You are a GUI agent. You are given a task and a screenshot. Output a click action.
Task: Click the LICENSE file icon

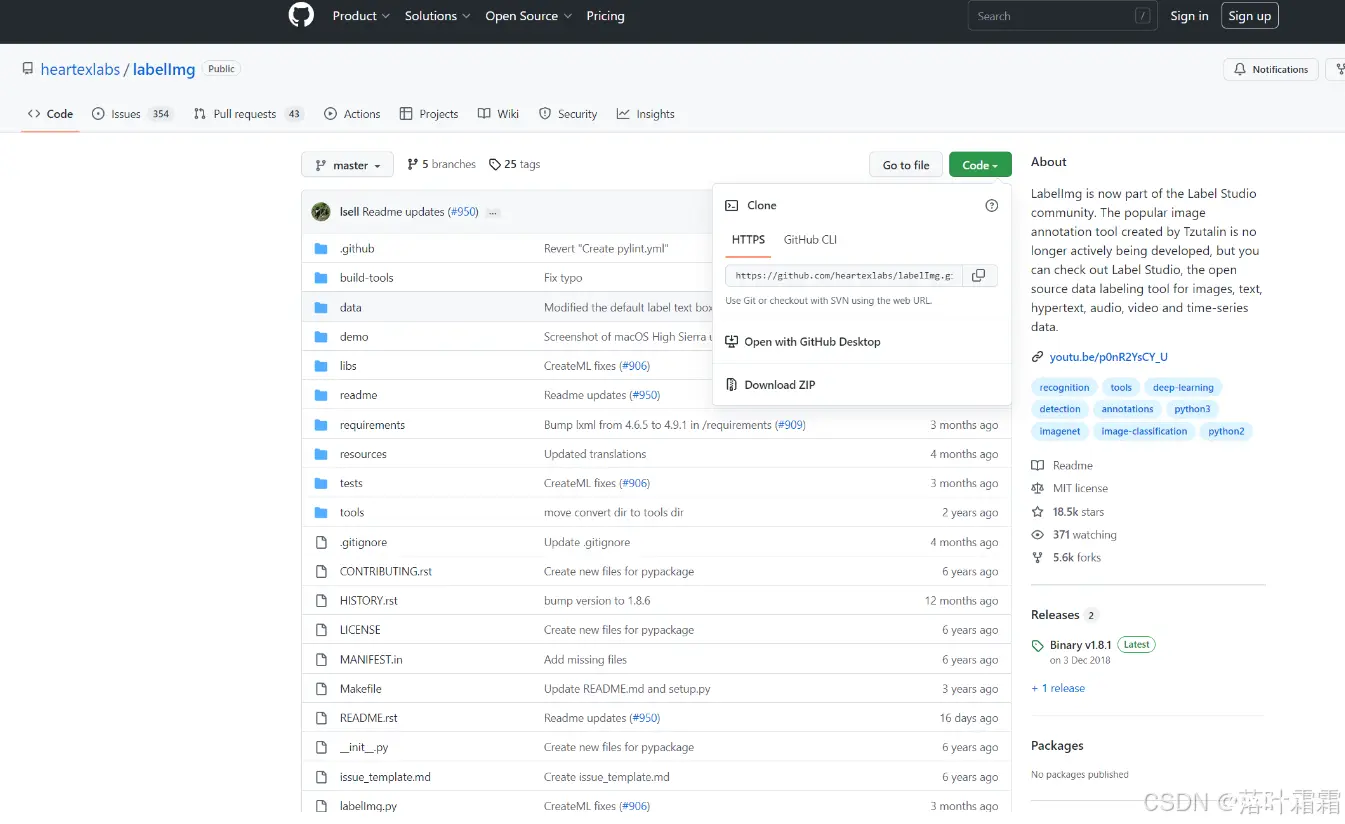coord(321,630)
